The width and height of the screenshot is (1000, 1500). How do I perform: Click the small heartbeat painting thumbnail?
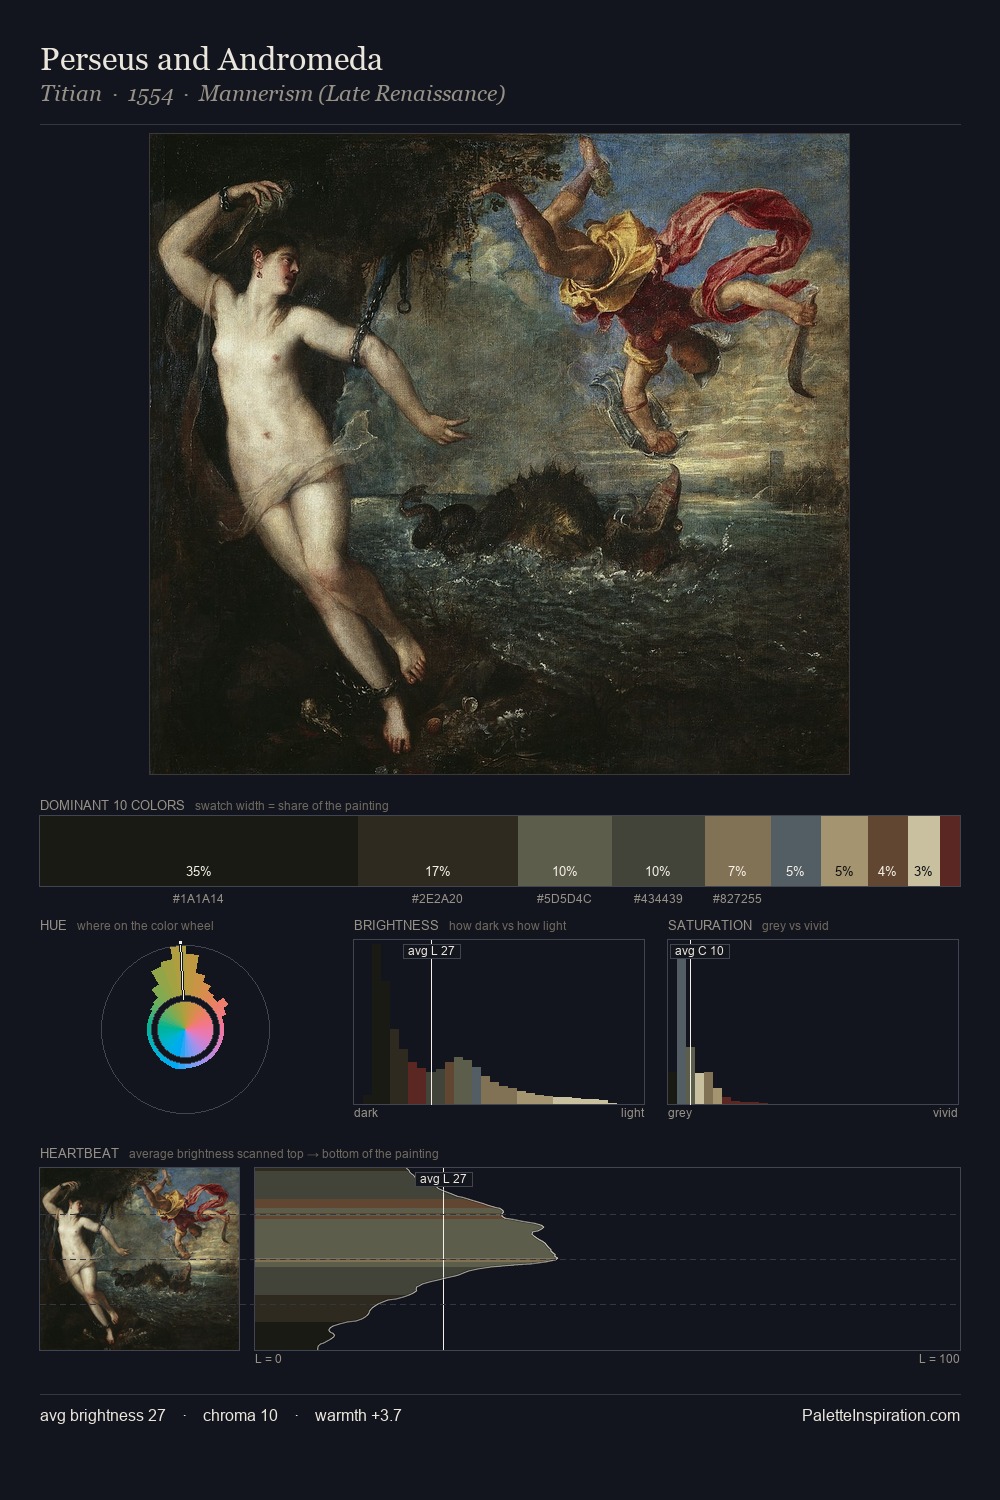click(140, 1259)
